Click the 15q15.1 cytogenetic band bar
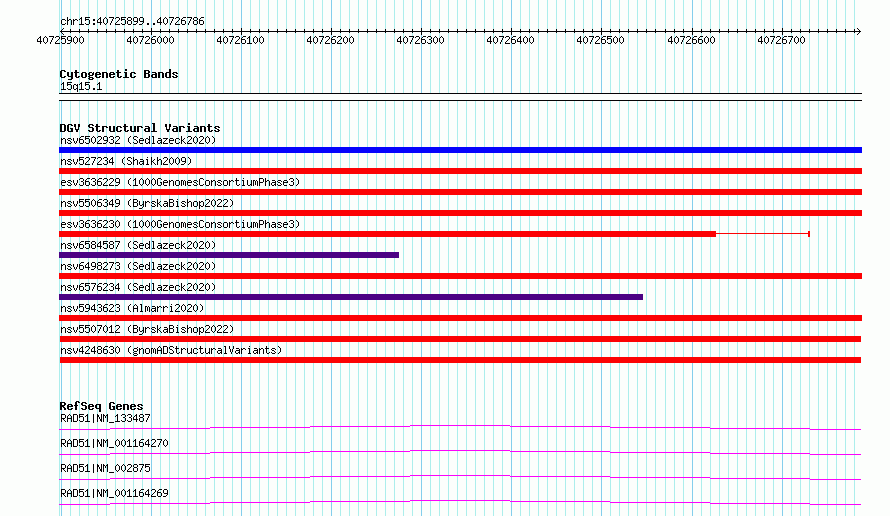Screen dimensions: 890x516 460,97
